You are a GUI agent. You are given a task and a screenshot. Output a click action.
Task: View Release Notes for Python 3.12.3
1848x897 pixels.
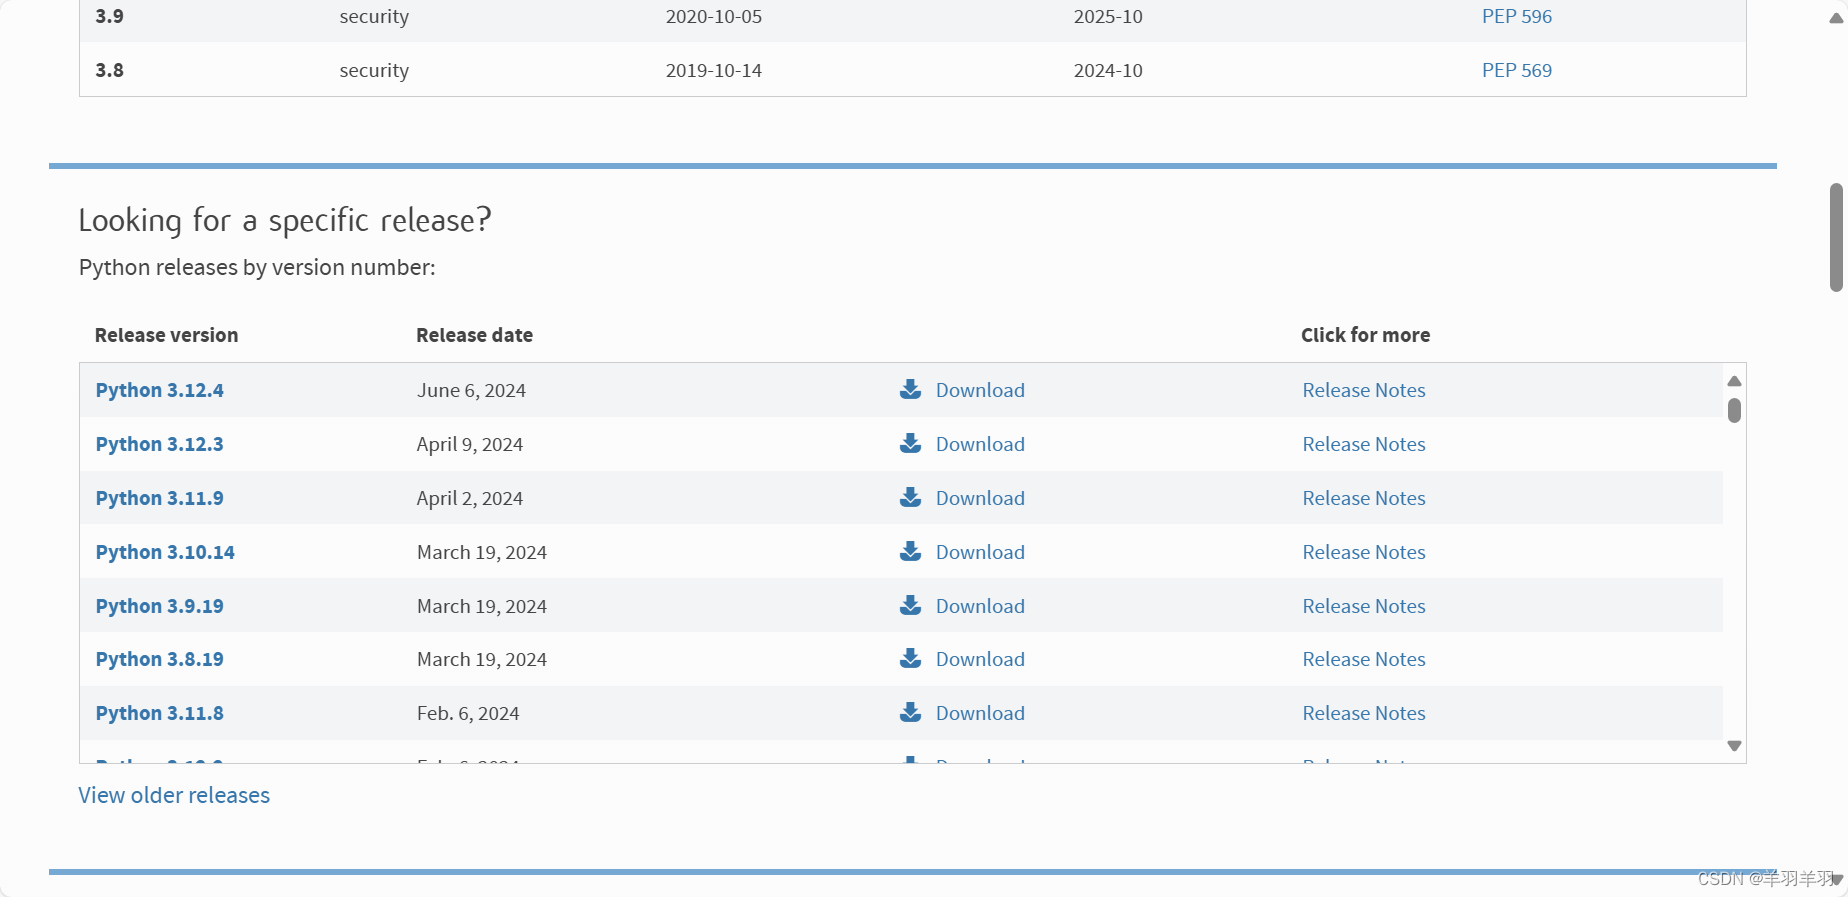[x=1364, y=444]
